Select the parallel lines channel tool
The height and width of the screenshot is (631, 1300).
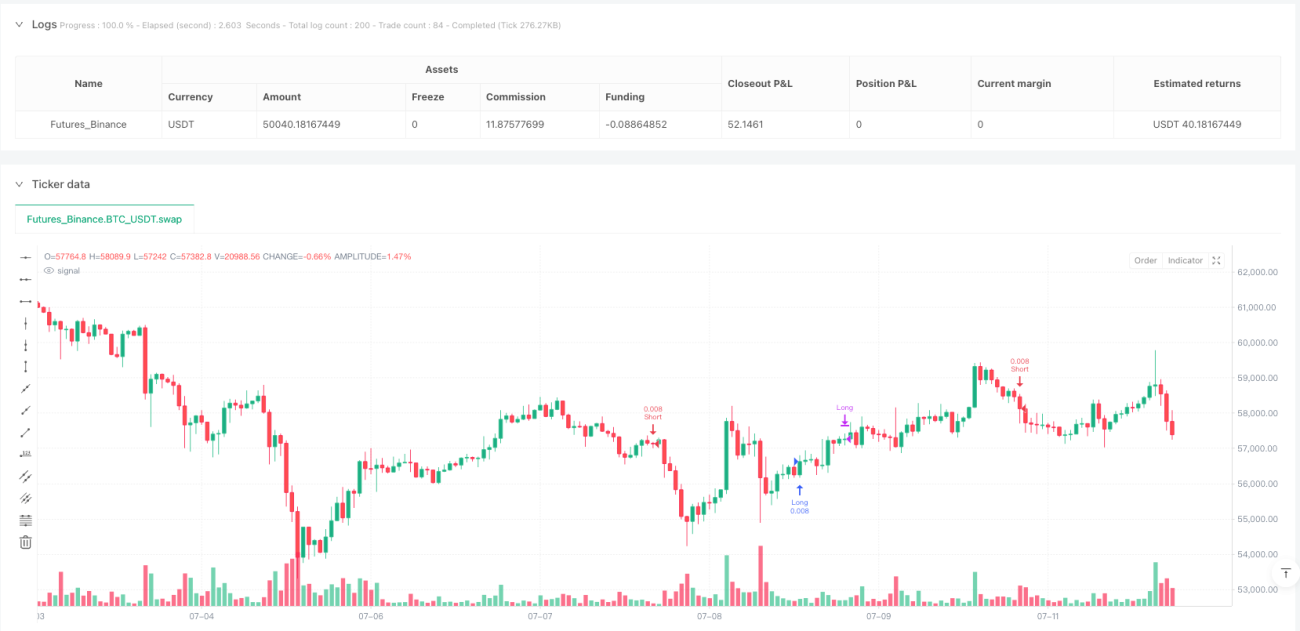pyautogui.click(x=26, y=476)
